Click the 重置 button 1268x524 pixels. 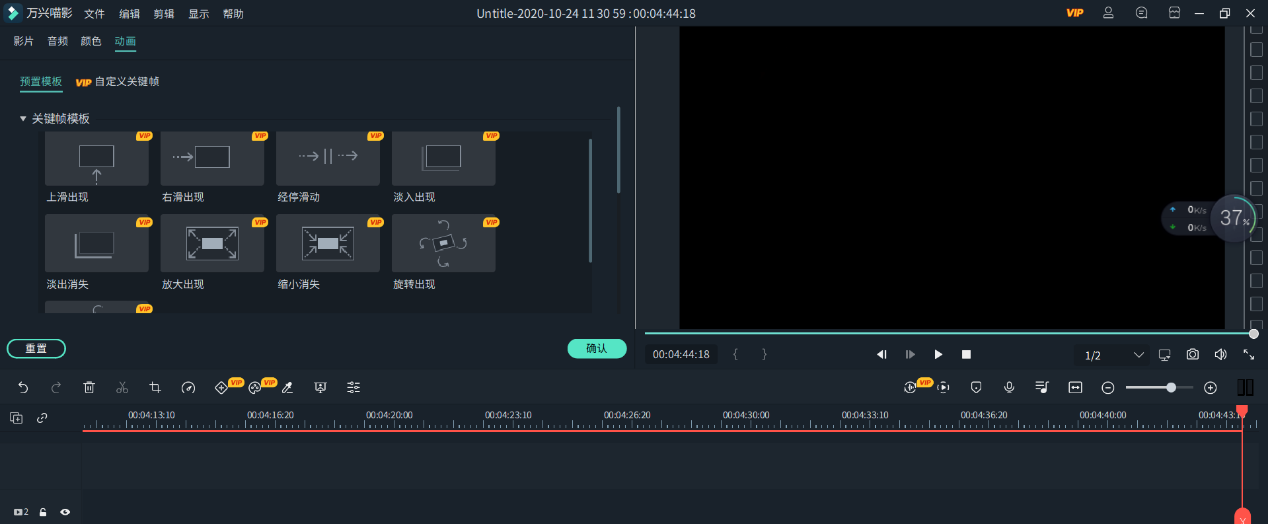(x=36, y=349)
